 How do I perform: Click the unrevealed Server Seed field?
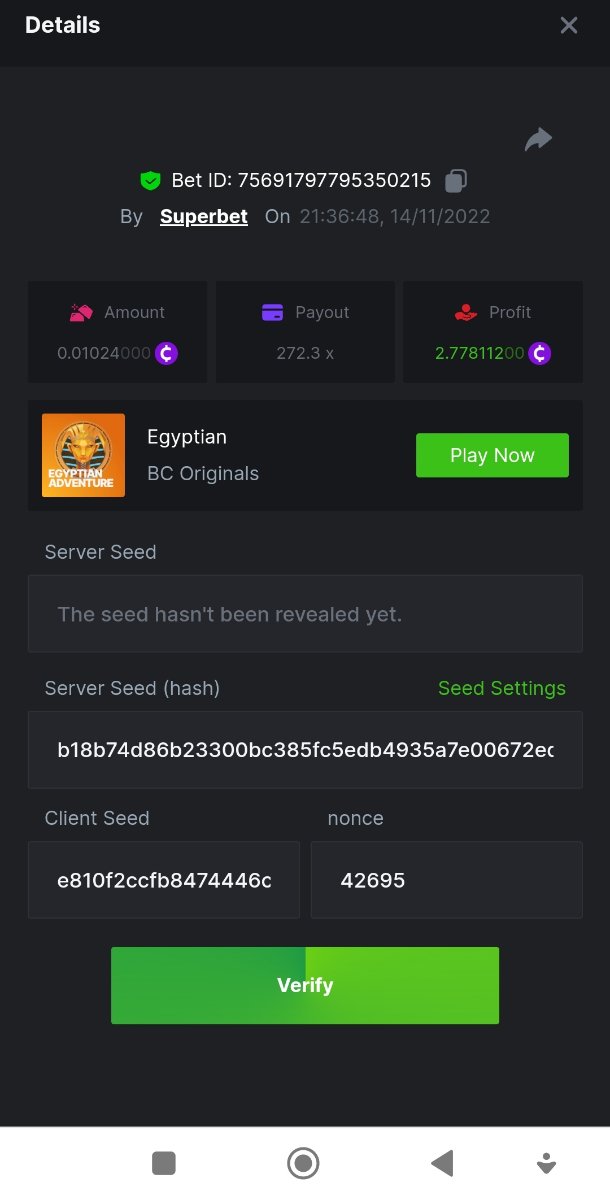(305, 614)
